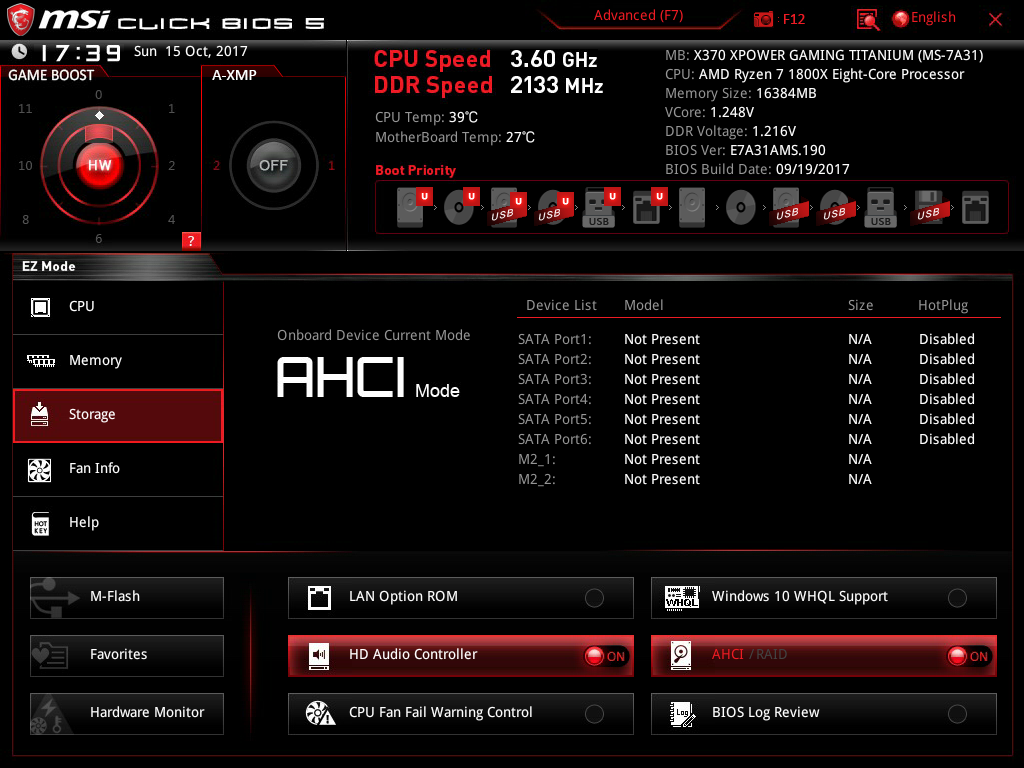Open the Fan Info section
This screenshot has height=768, width=1024.
pos(118,469)
